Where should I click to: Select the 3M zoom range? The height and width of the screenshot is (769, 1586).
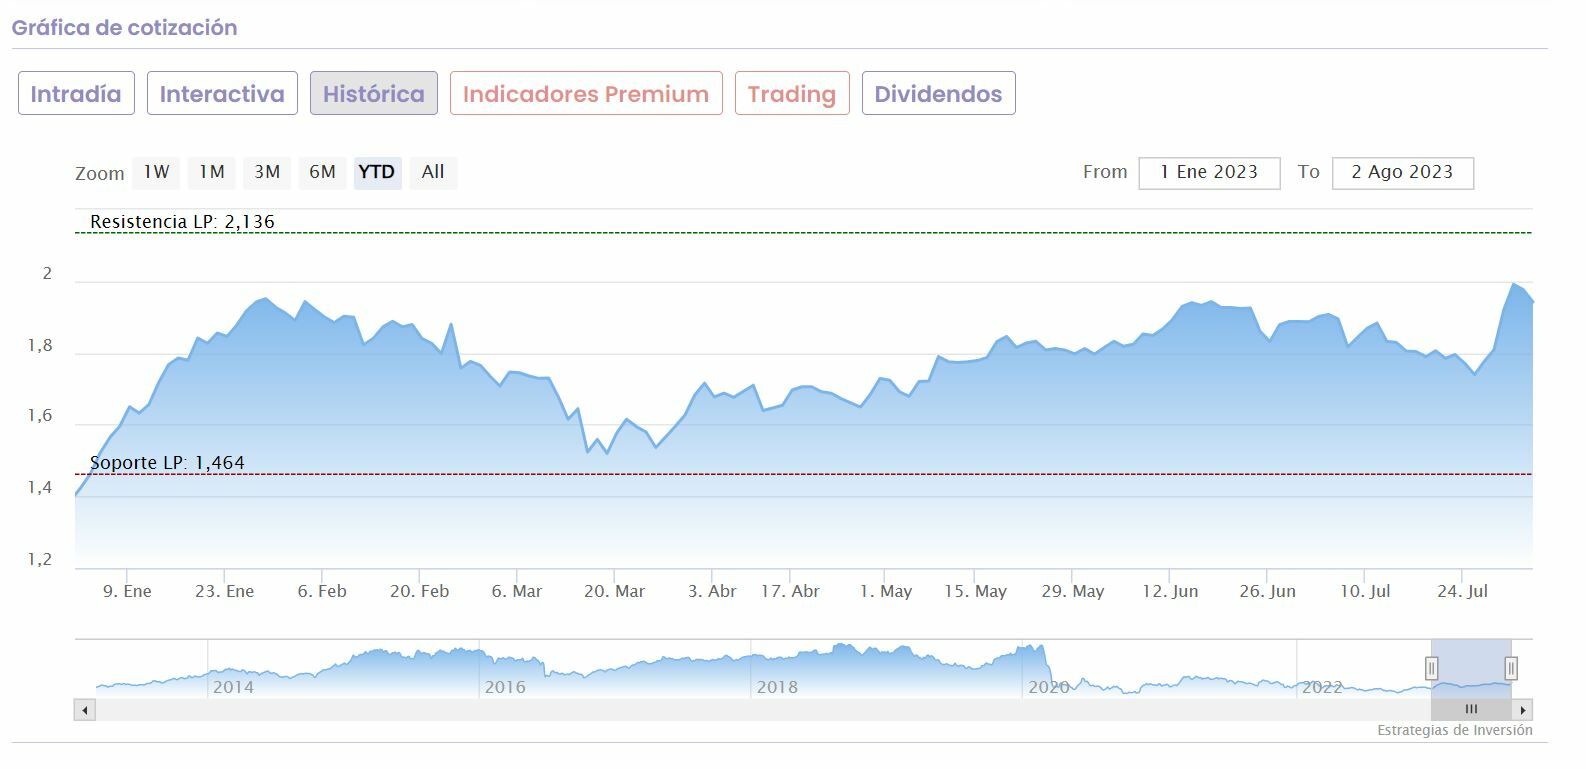pyautogui.click(x=267, y=172)
